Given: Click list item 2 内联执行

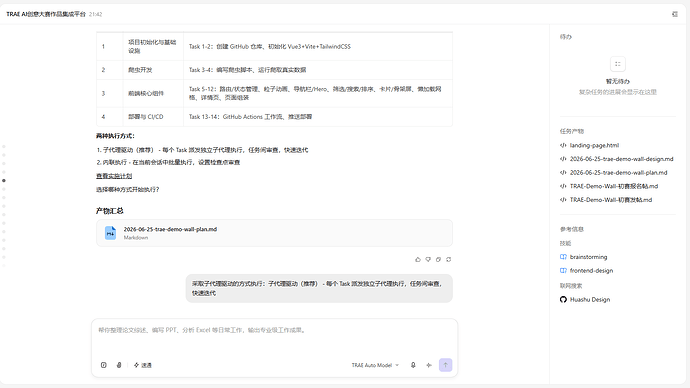Looking at the screenshot, I should [168, 162].
